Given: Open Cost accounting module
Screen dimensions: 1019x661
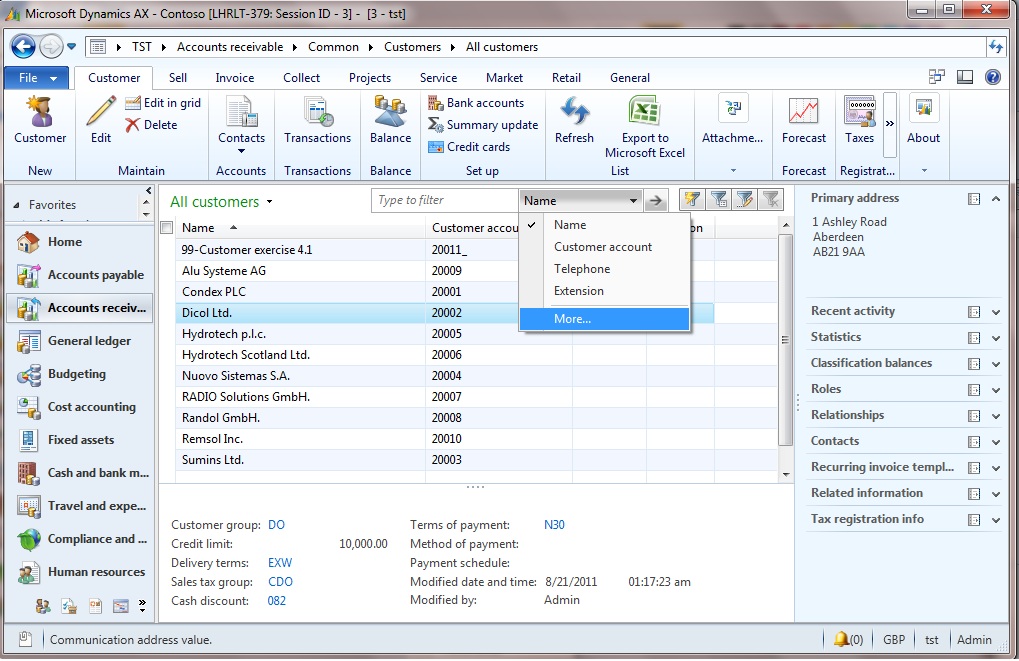Looking at the screenshot, I should point(81,407).
